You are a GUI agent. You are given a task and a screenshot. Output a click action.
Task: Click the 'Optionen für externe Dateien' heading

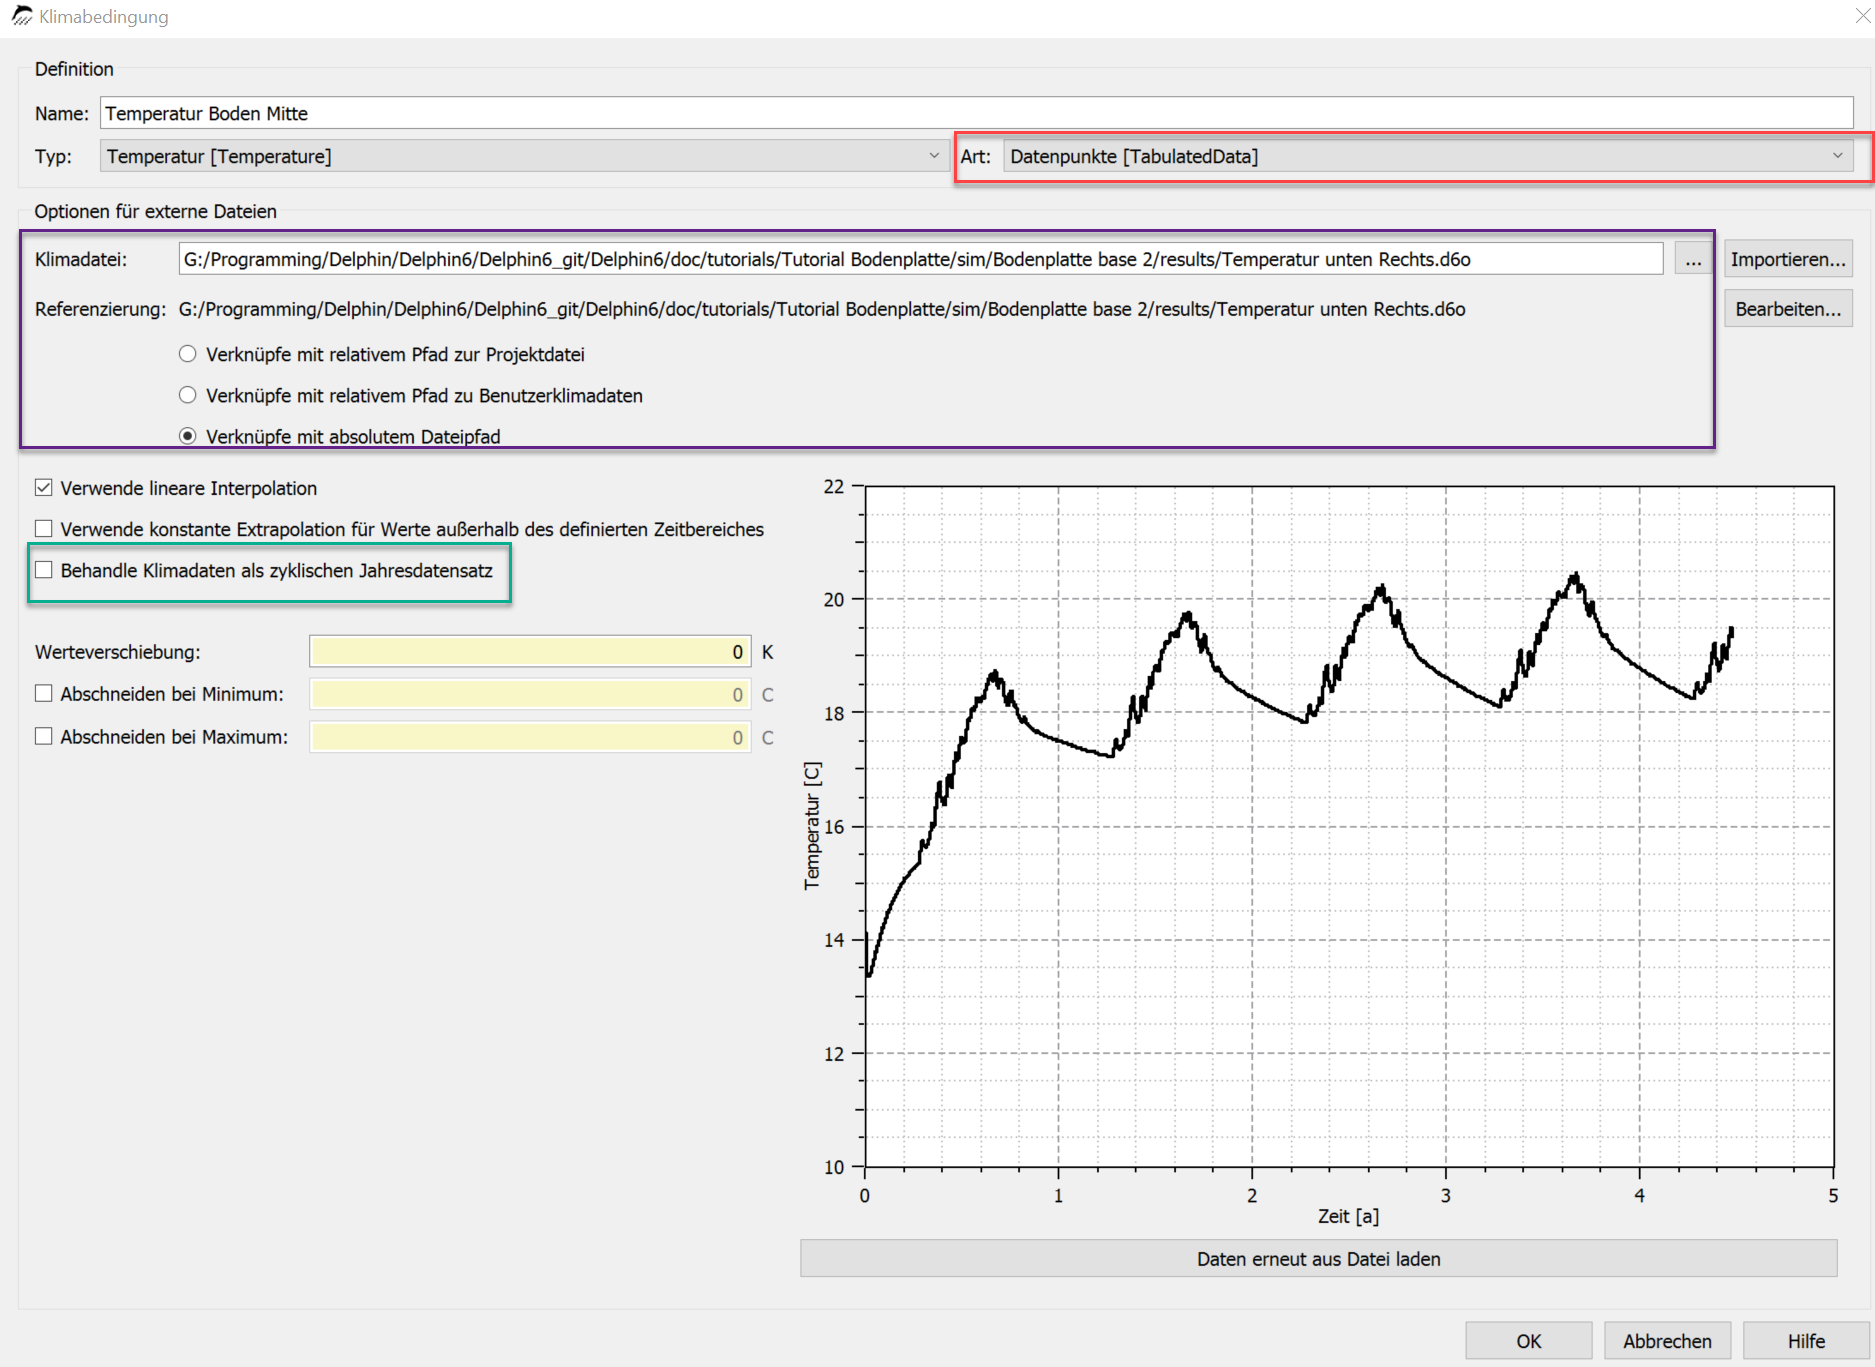(x=155, y=211)
